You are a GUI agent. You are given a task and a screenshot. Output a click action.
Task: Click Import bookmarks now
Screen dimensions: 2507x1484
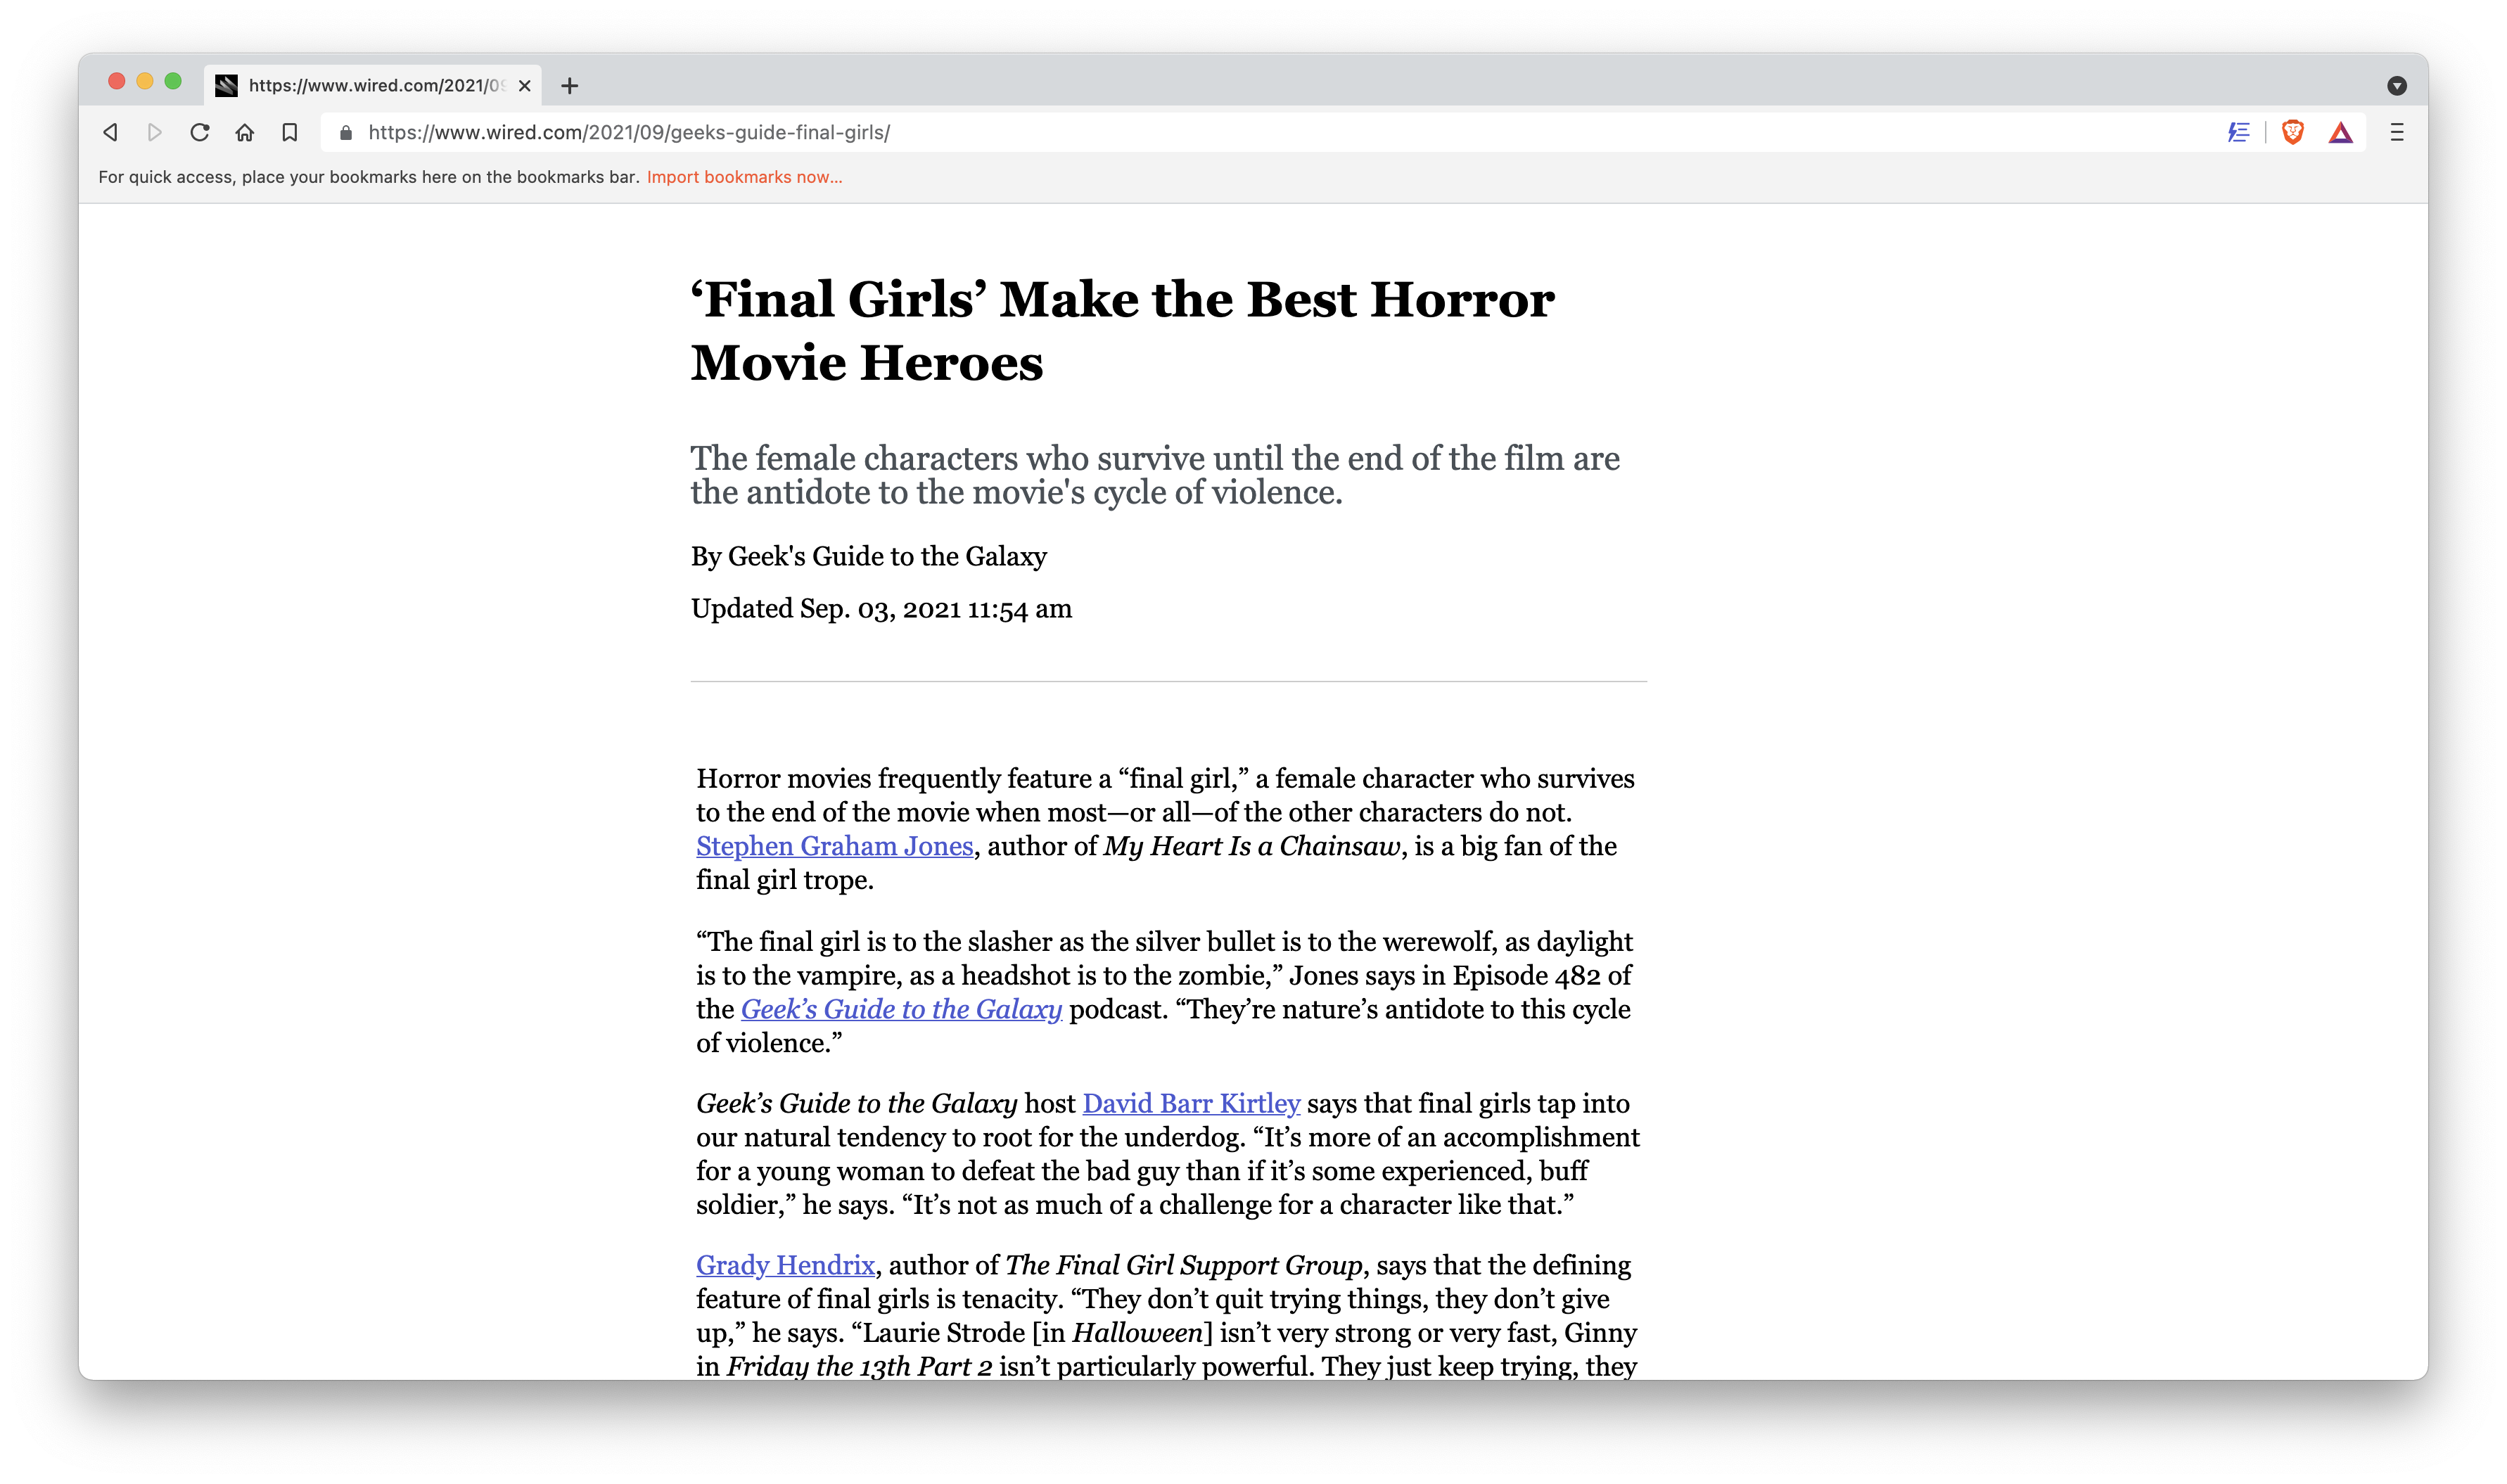(744, 177)
